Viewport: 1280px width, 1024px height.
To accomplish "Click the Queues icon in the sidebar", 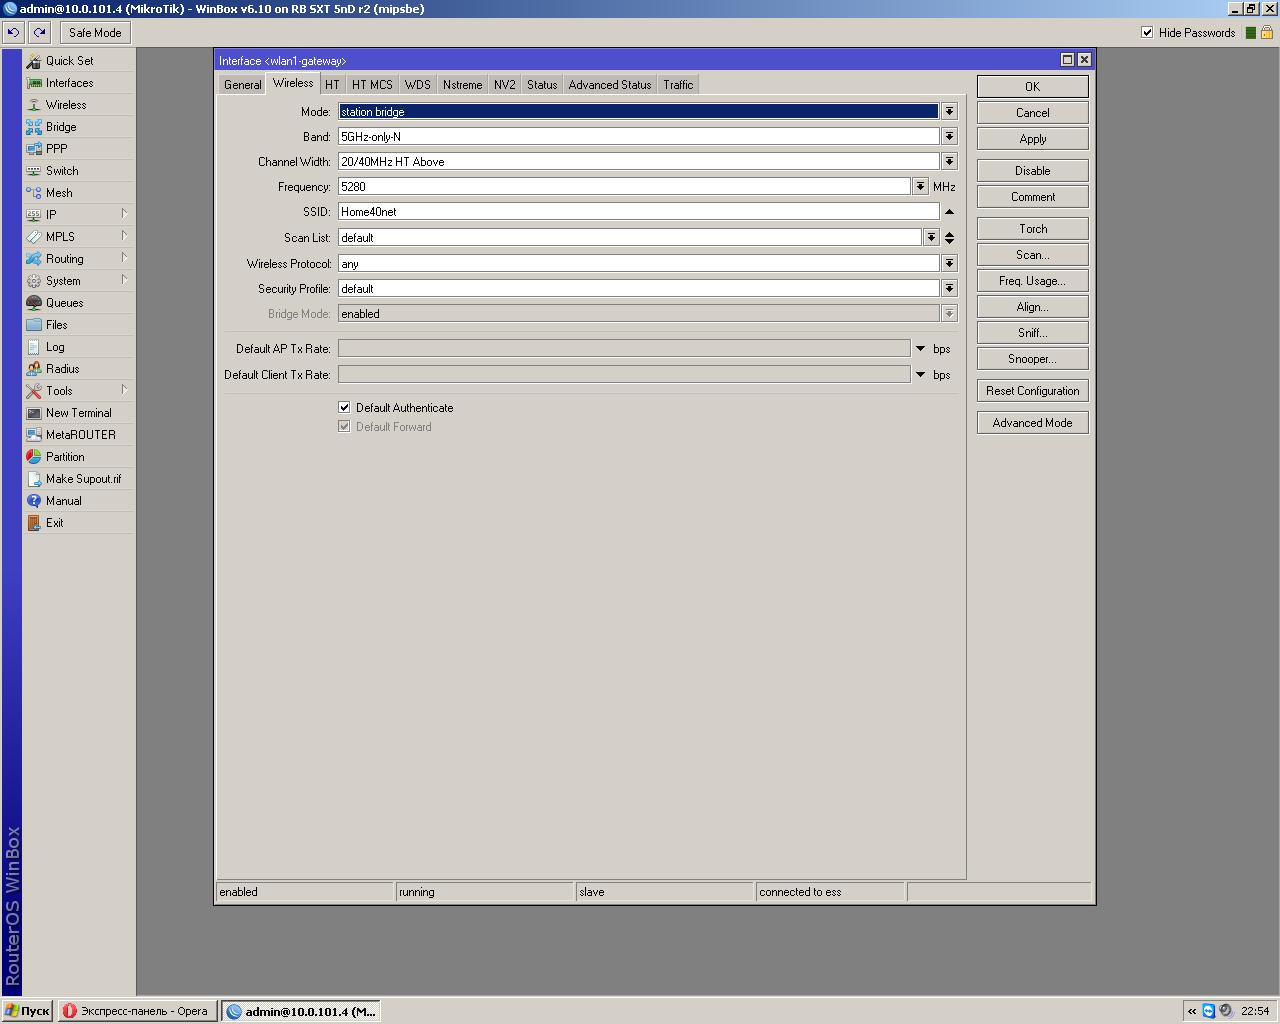I will click(34, 303).
